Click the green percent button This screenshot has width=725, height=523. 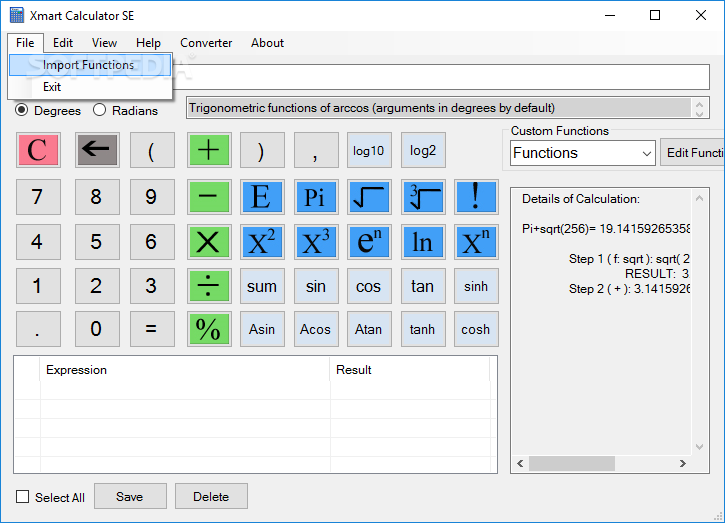(x=209, y=329)
